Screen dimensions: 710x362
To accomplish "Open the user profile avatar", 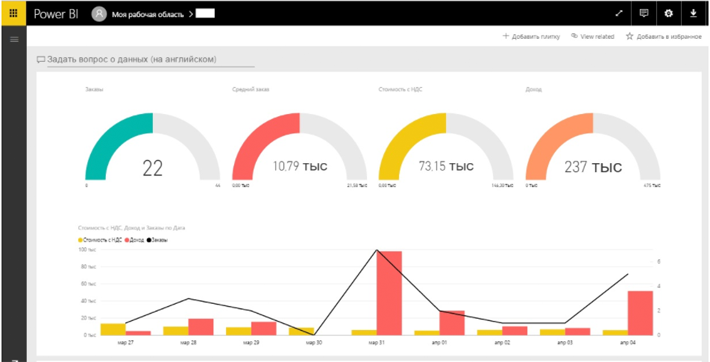I will (99, 14).
